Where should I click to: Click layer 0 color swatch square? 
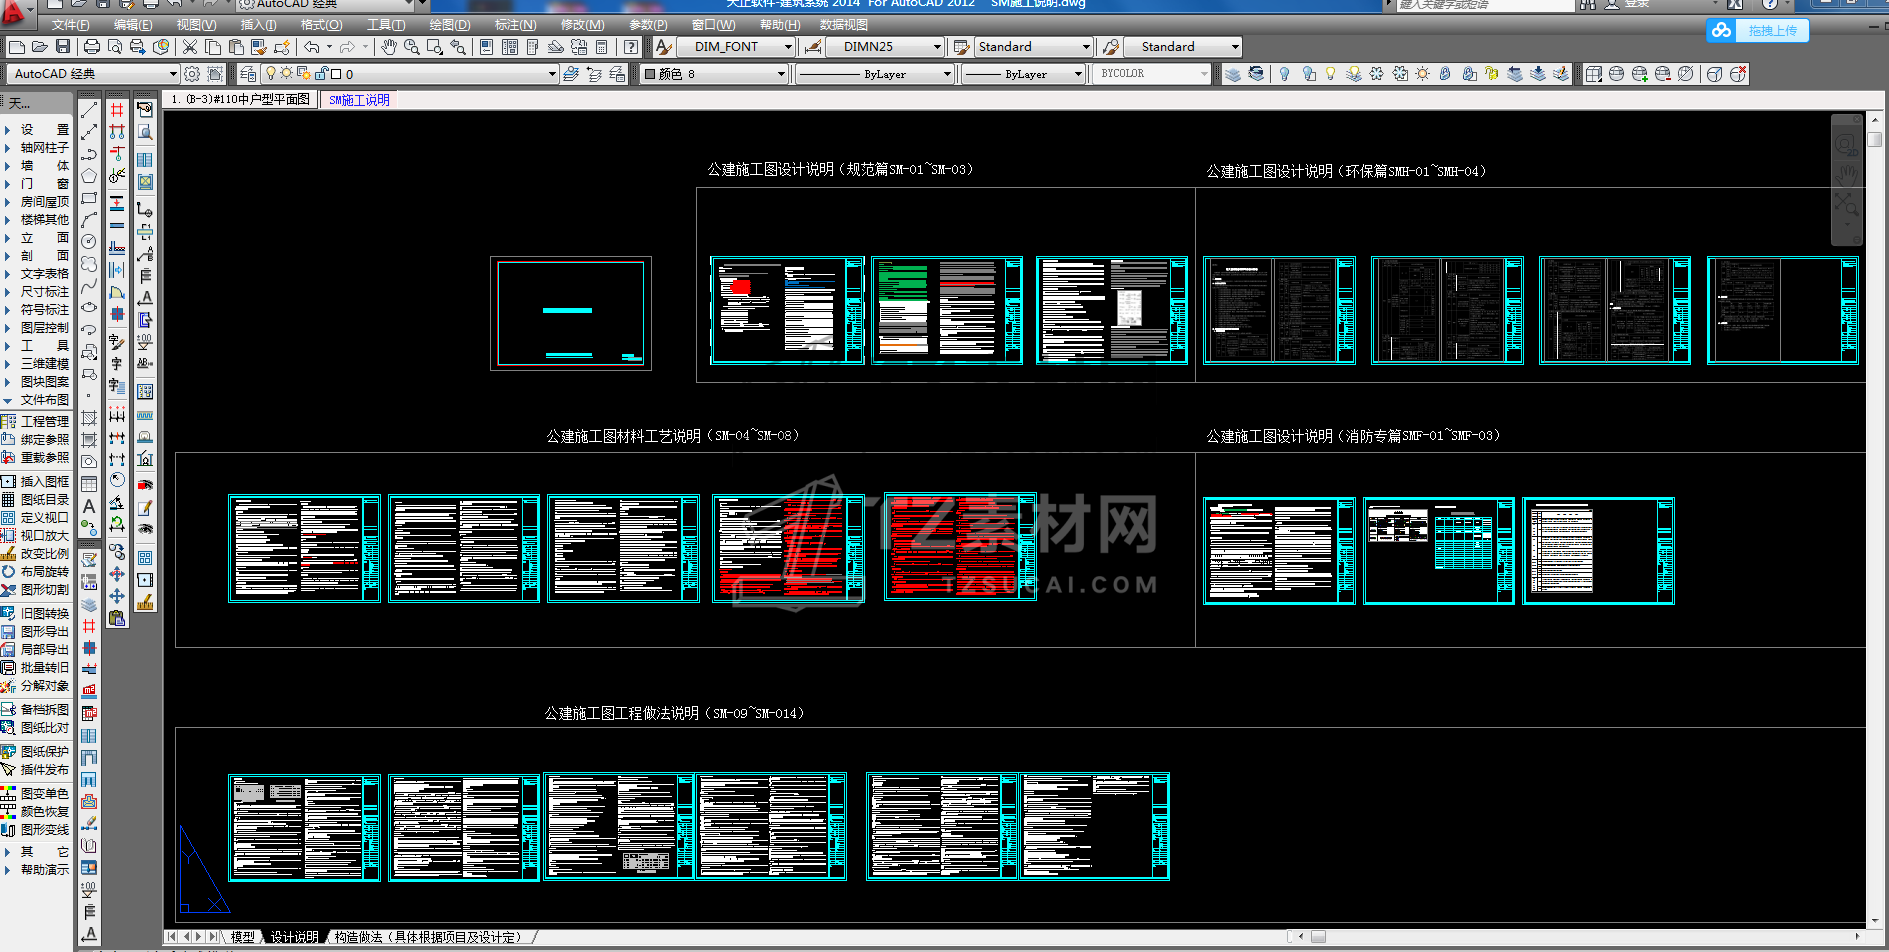(x=336, y=74)
